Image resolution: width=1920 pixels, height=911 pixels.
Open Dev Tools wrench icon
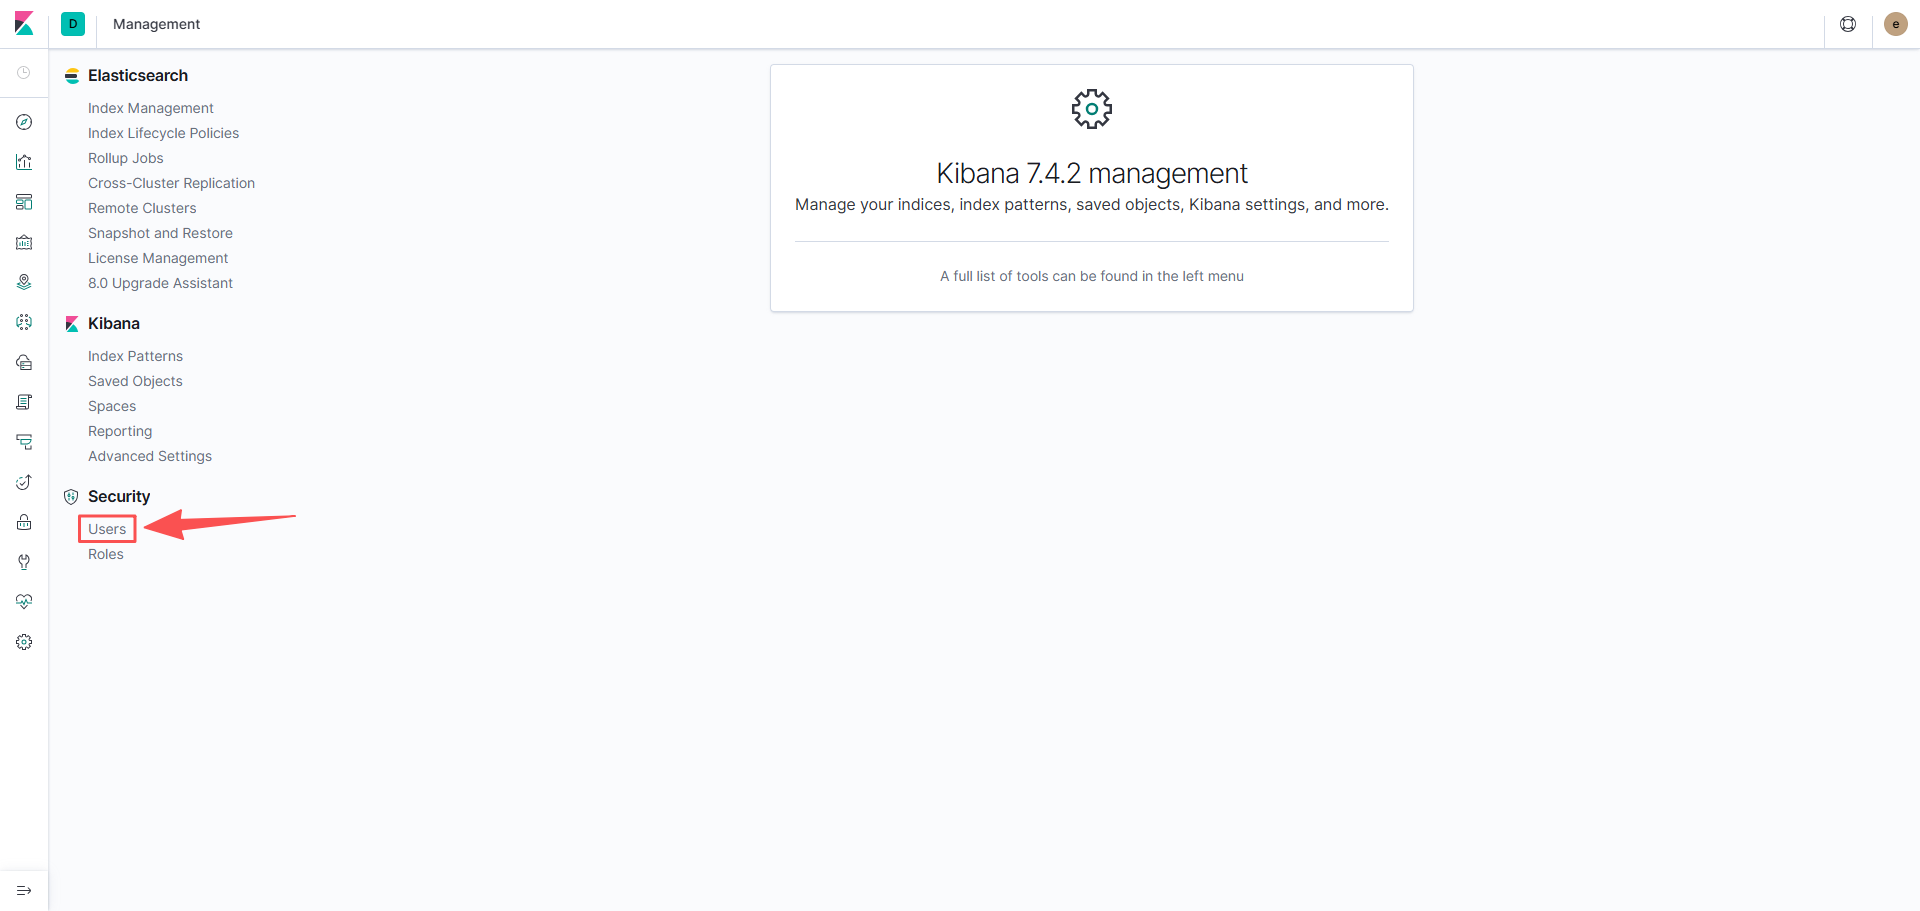point(24,562)
